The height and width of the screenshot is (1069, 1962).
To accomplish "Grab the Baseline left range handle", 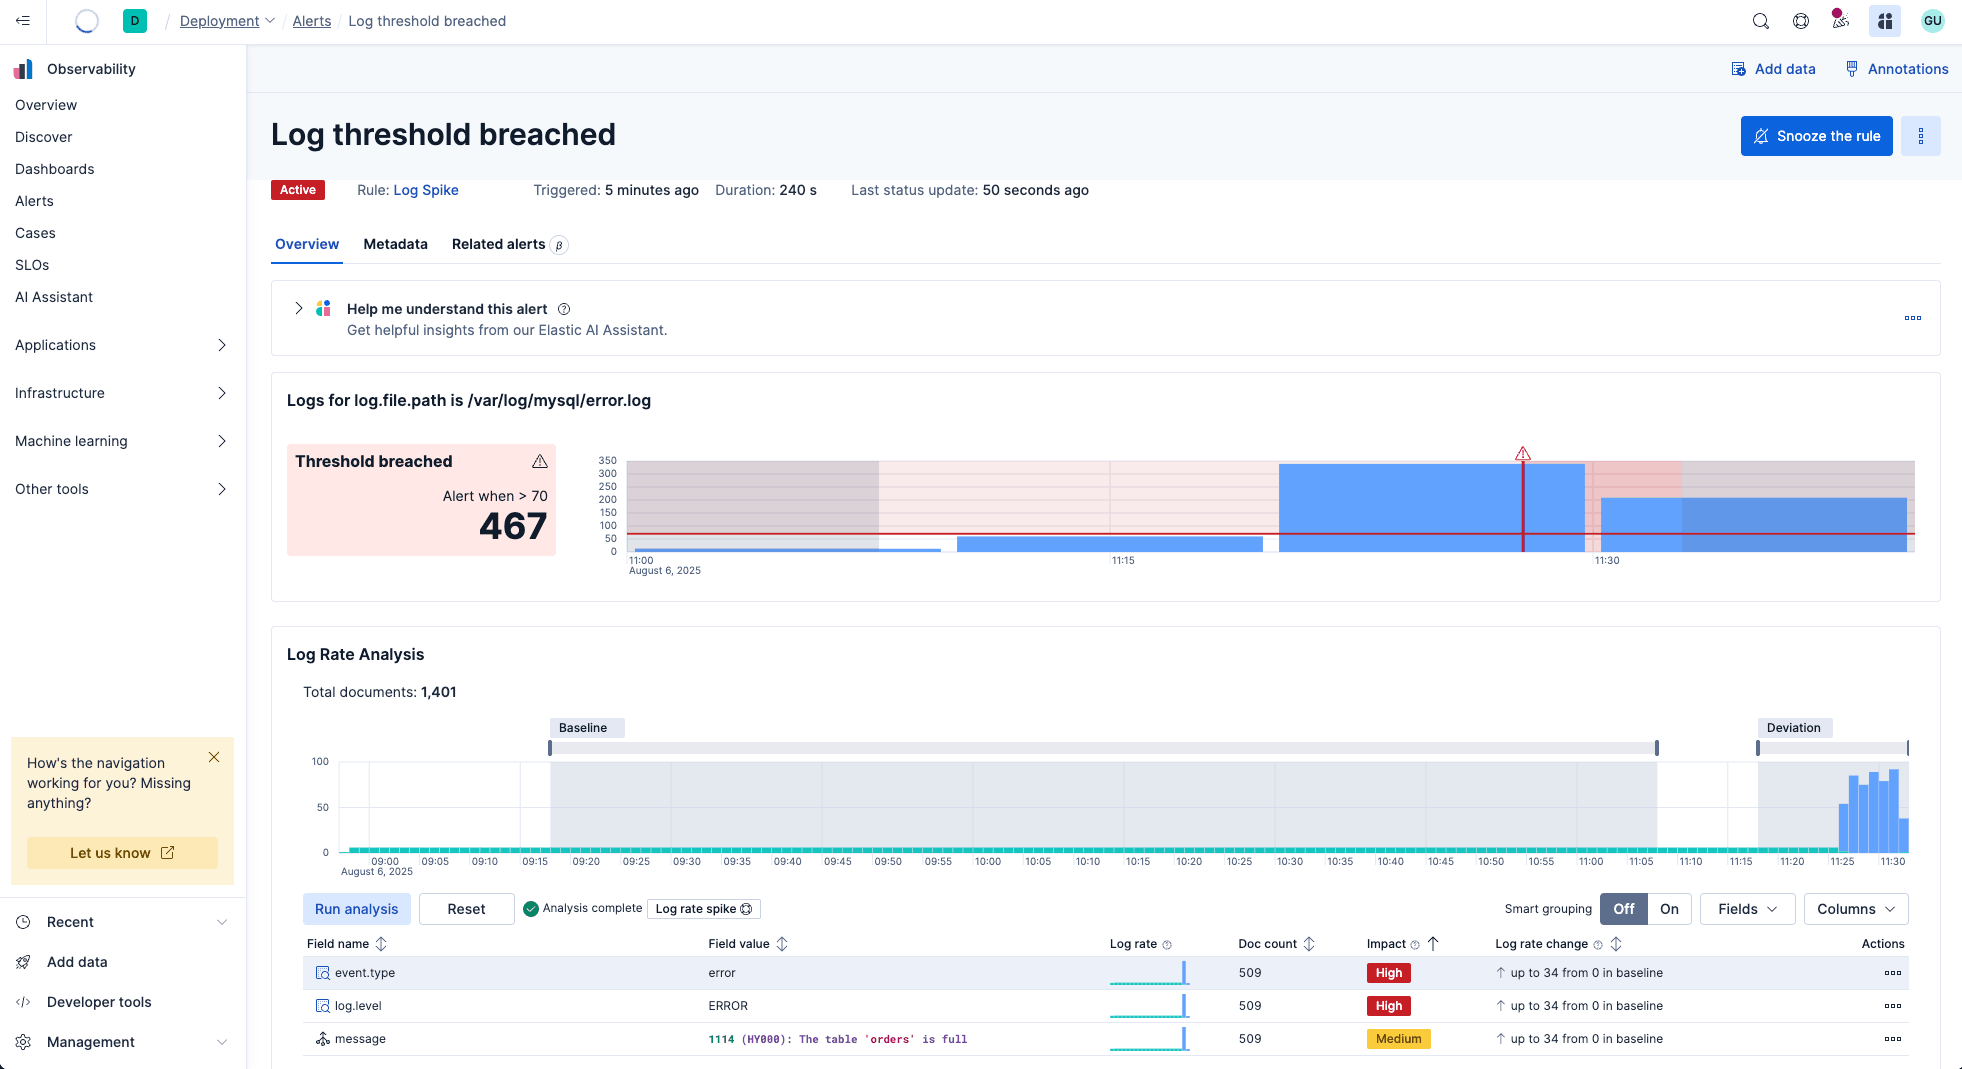I will tap(550, 748).
